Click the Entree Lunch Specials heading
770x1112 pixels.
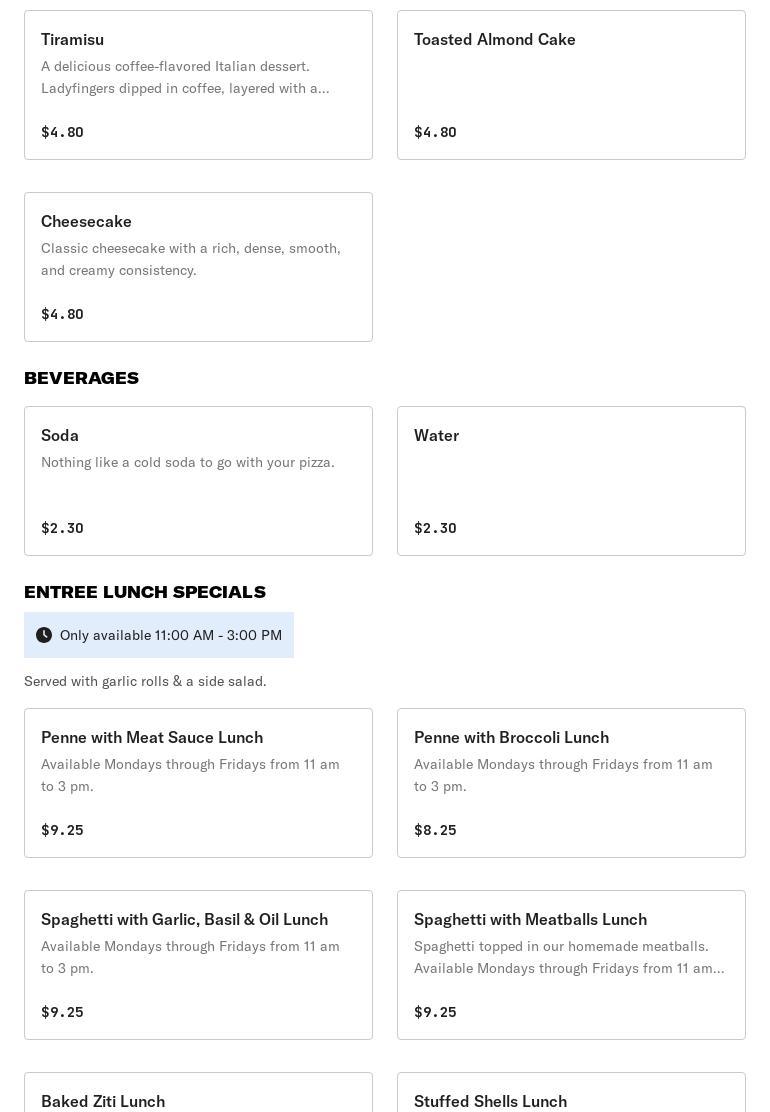tap(145, 592)
